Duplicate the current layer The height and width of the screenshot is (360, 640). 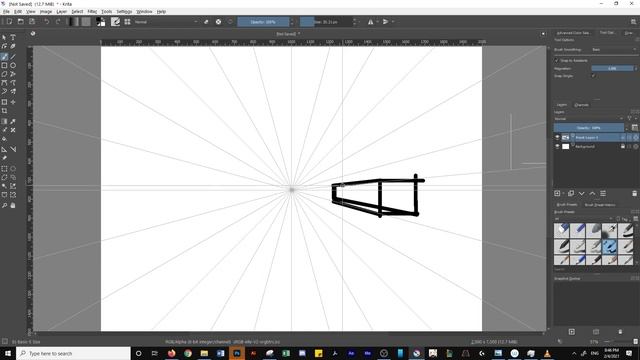coord(571,193)
